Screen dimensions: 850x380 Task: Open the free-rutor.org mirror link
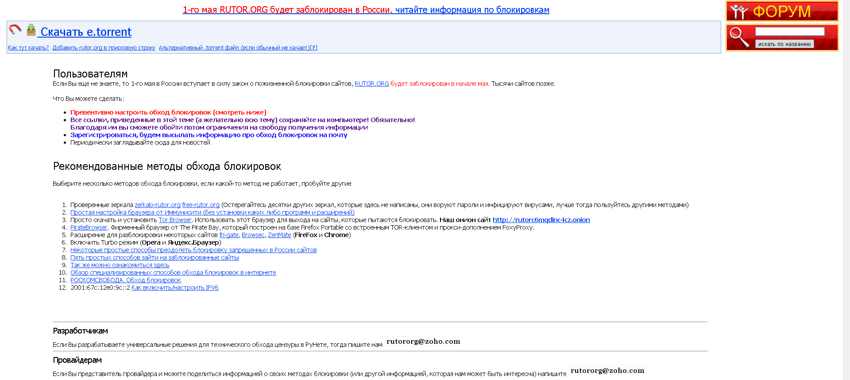tap(201, 205)
